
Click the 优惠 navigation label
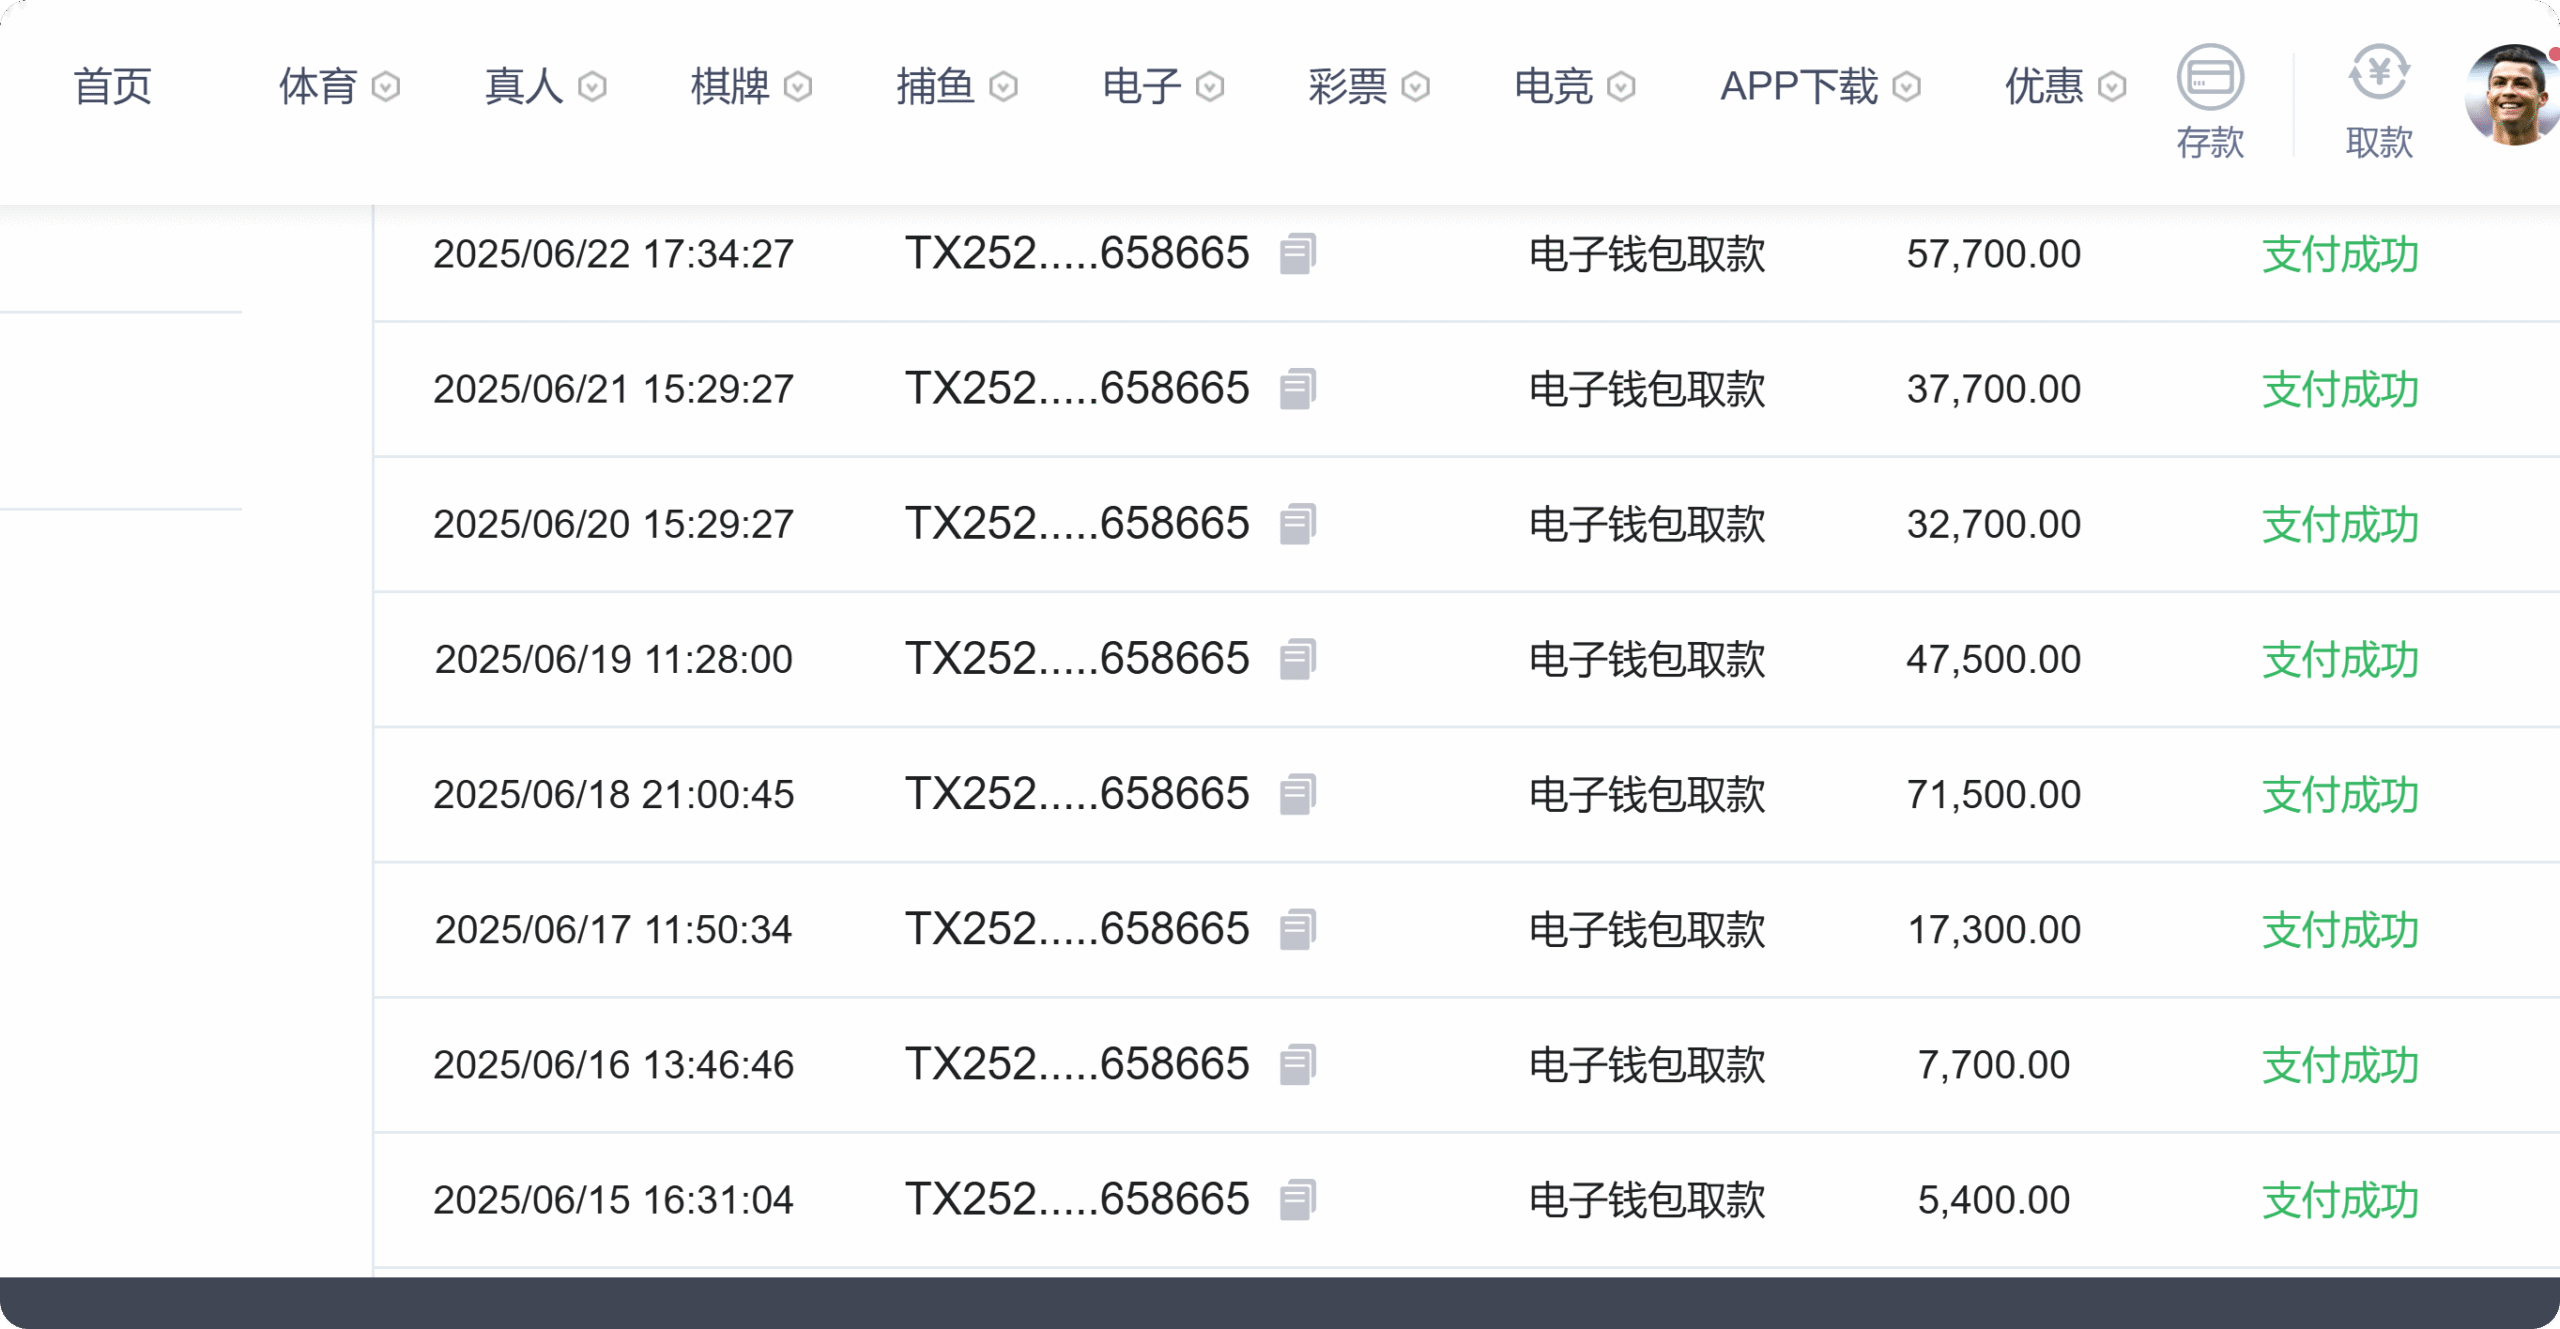click(2044, 87)
